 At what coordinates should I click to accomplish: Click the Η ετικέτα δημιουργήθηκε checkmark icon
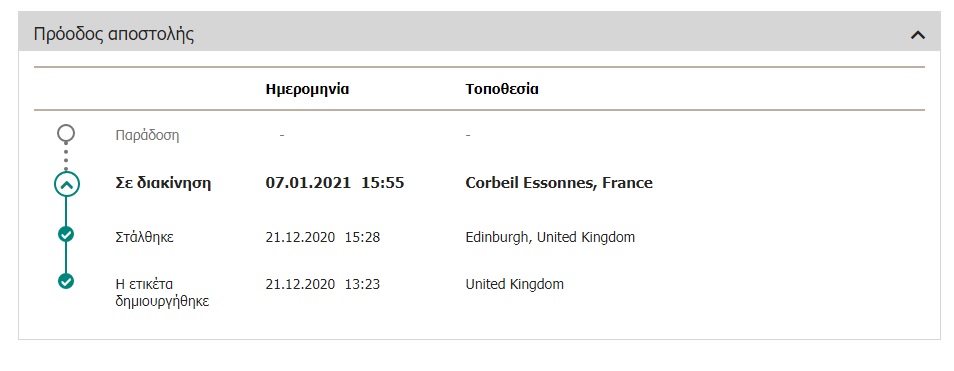[x=66, y=281]
